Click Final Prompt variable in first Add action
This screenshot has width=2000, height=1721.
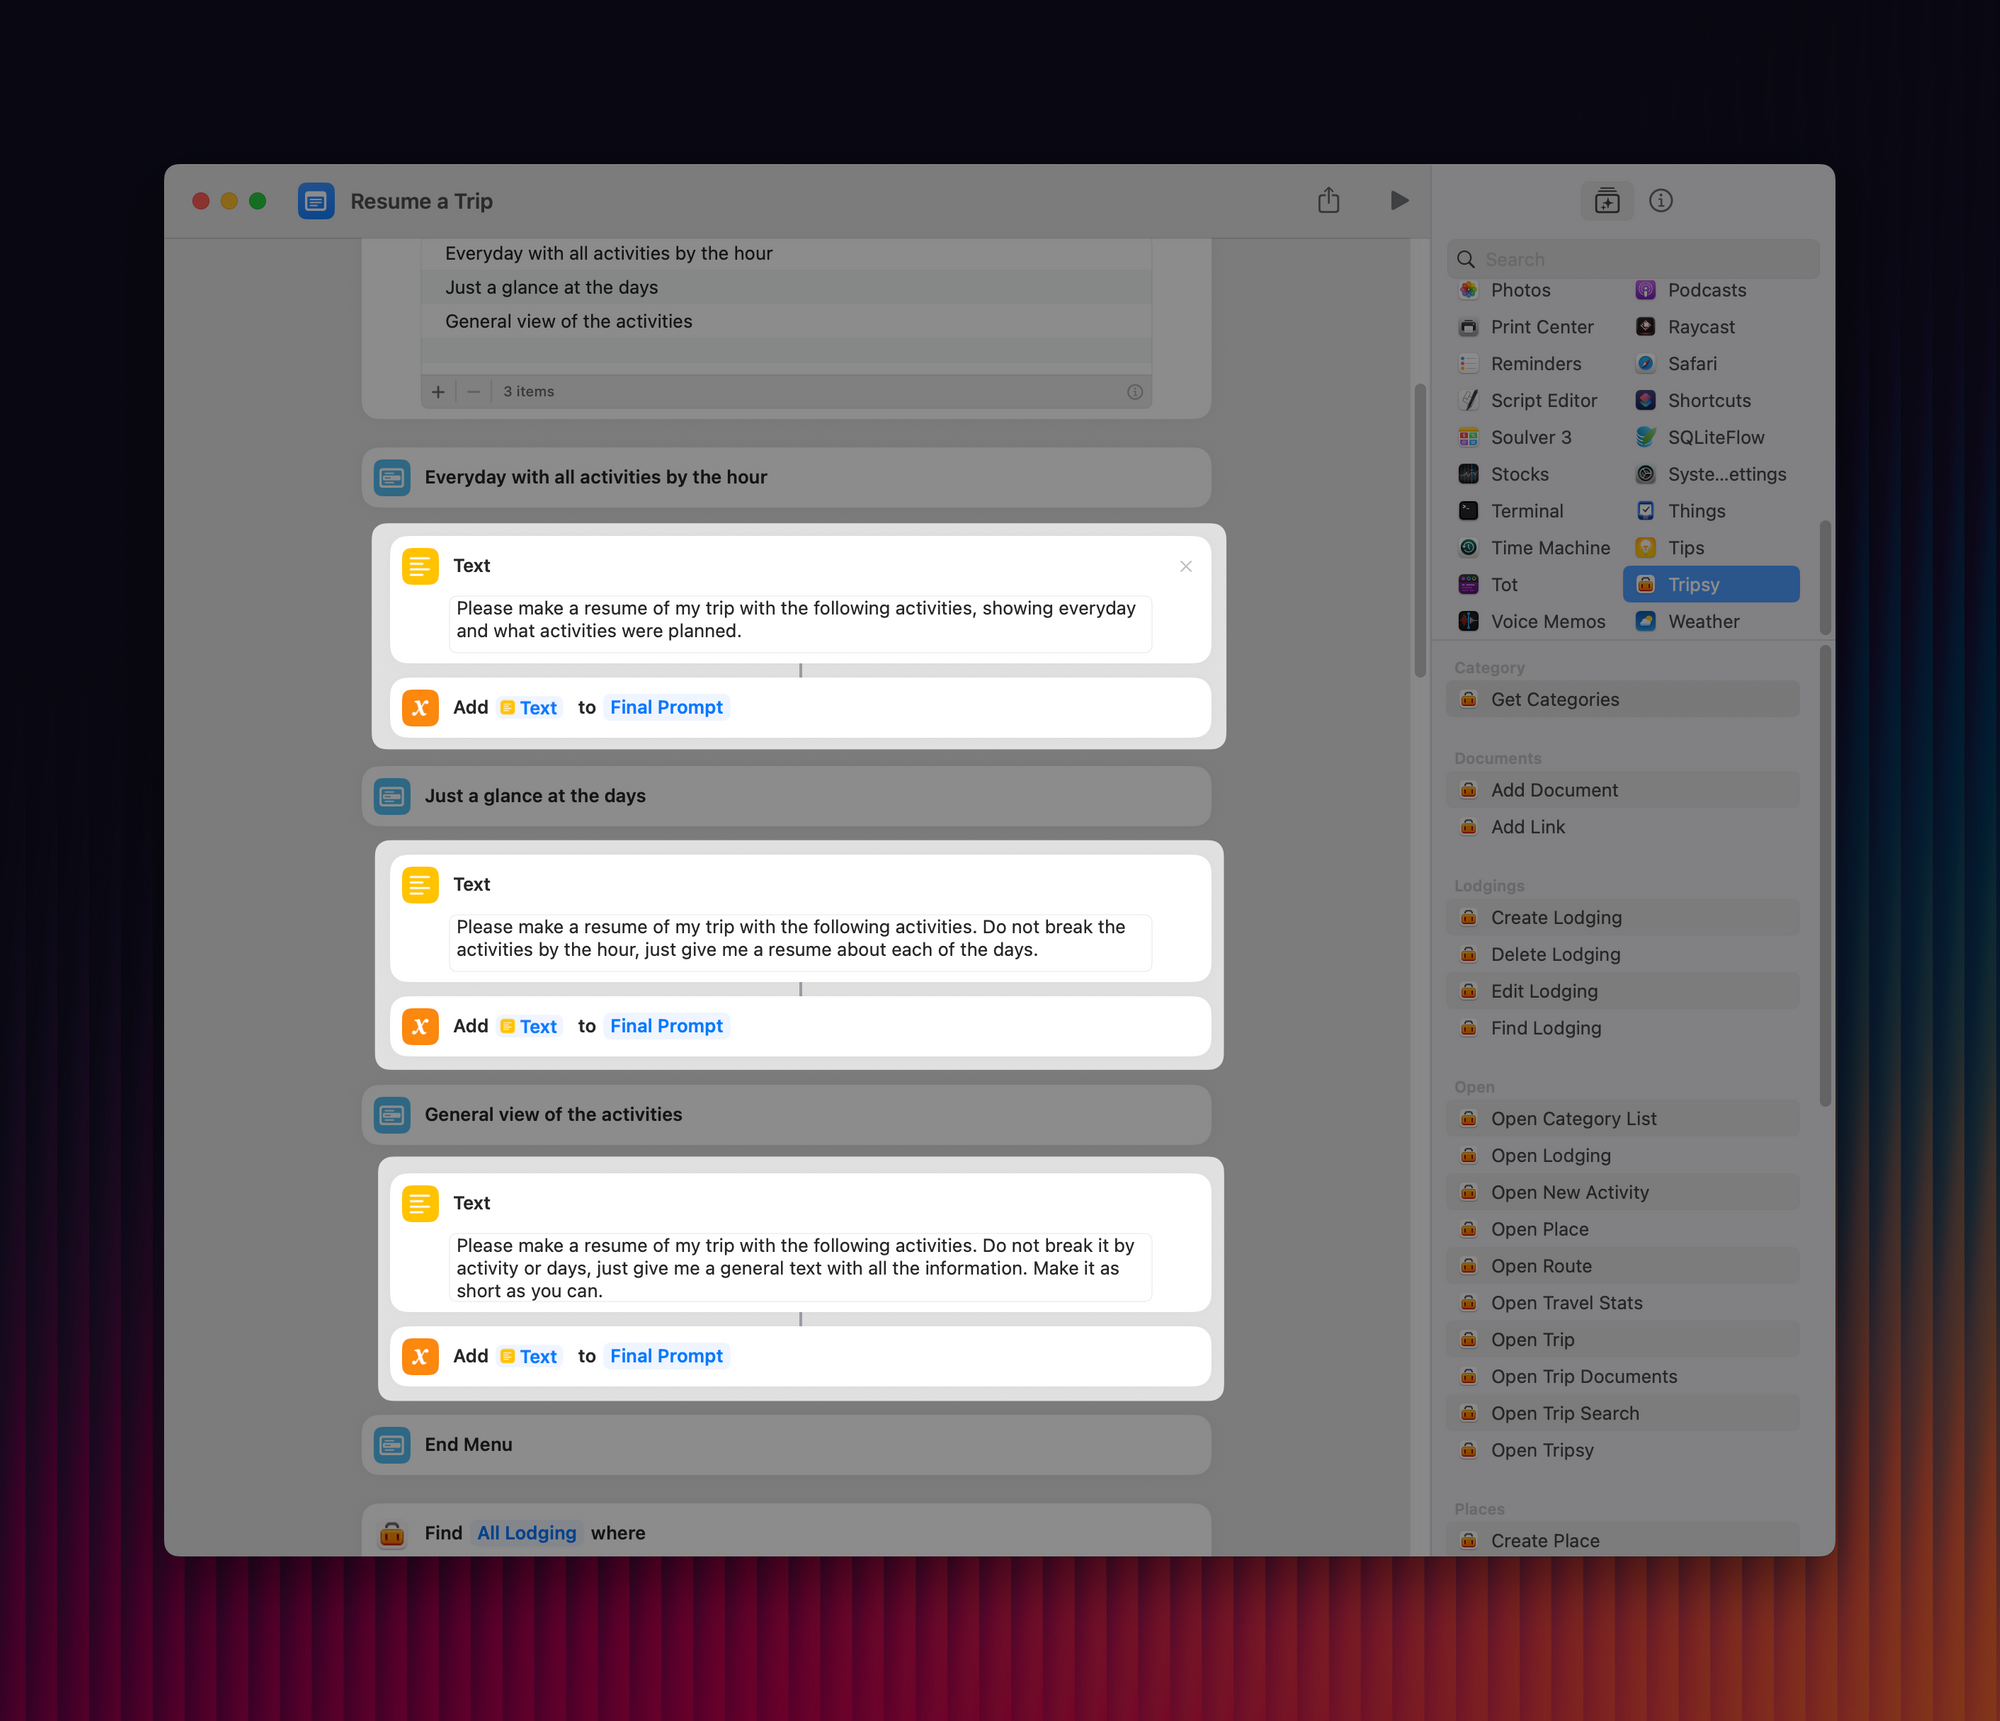point(666,708)
